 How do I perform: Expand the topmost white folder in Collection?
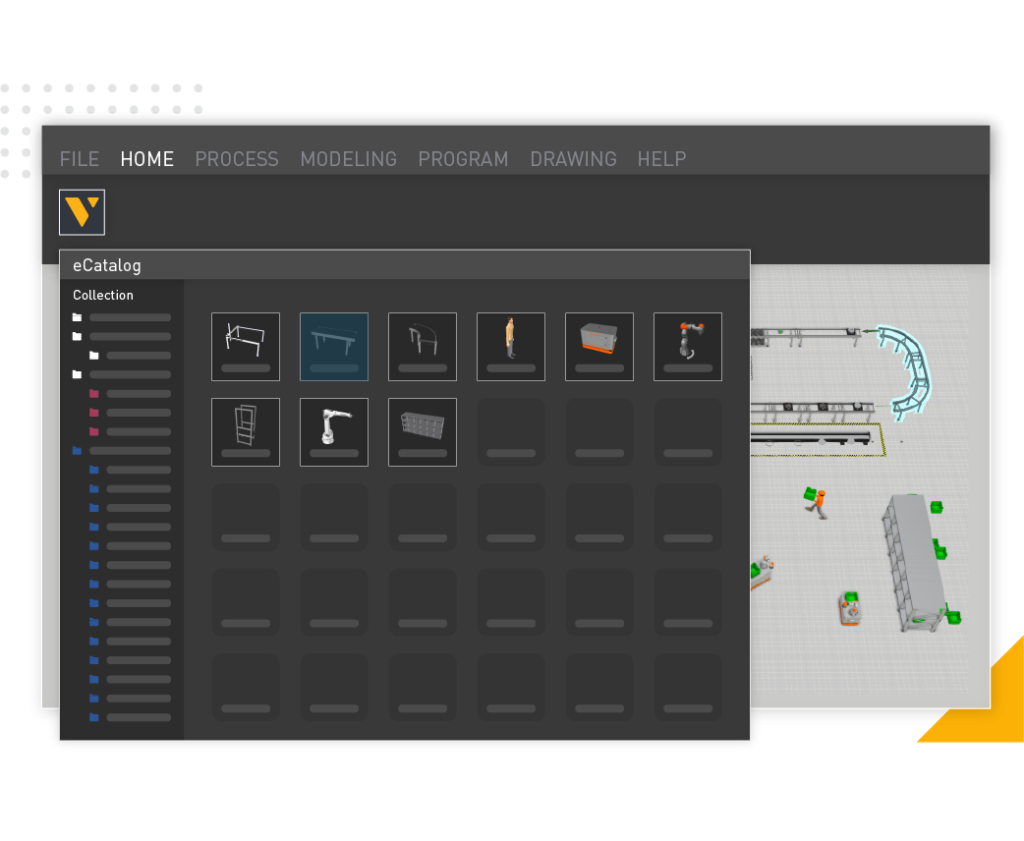78,316
